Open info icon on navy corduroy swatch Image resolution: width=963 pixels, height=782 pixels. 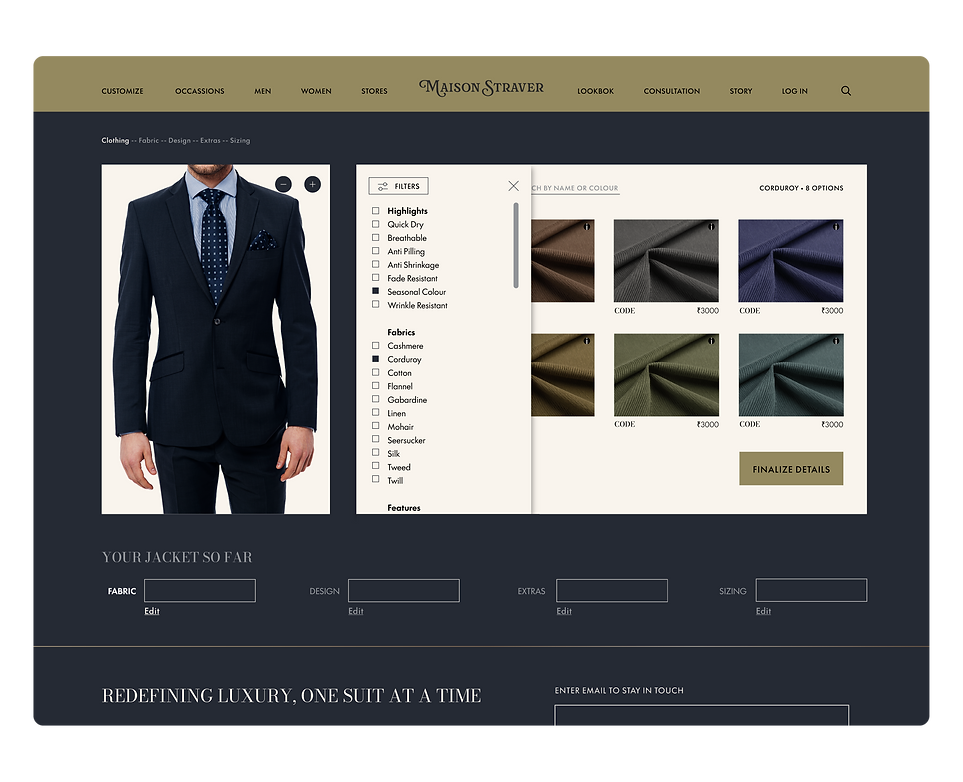[x=836, y=227]
